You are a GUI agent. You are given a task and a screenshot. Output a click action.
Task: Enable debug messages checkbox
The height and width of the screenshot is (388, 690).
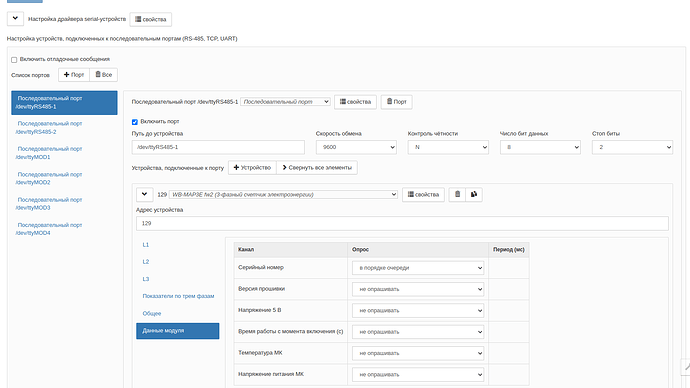click(x=14, y=60)
